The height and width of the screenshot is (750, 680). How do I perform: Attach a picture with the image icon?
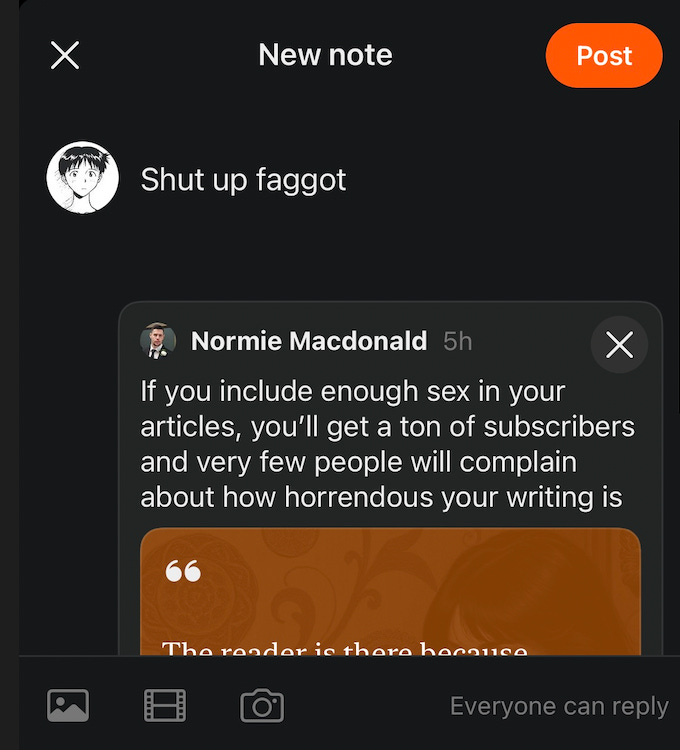68,706
